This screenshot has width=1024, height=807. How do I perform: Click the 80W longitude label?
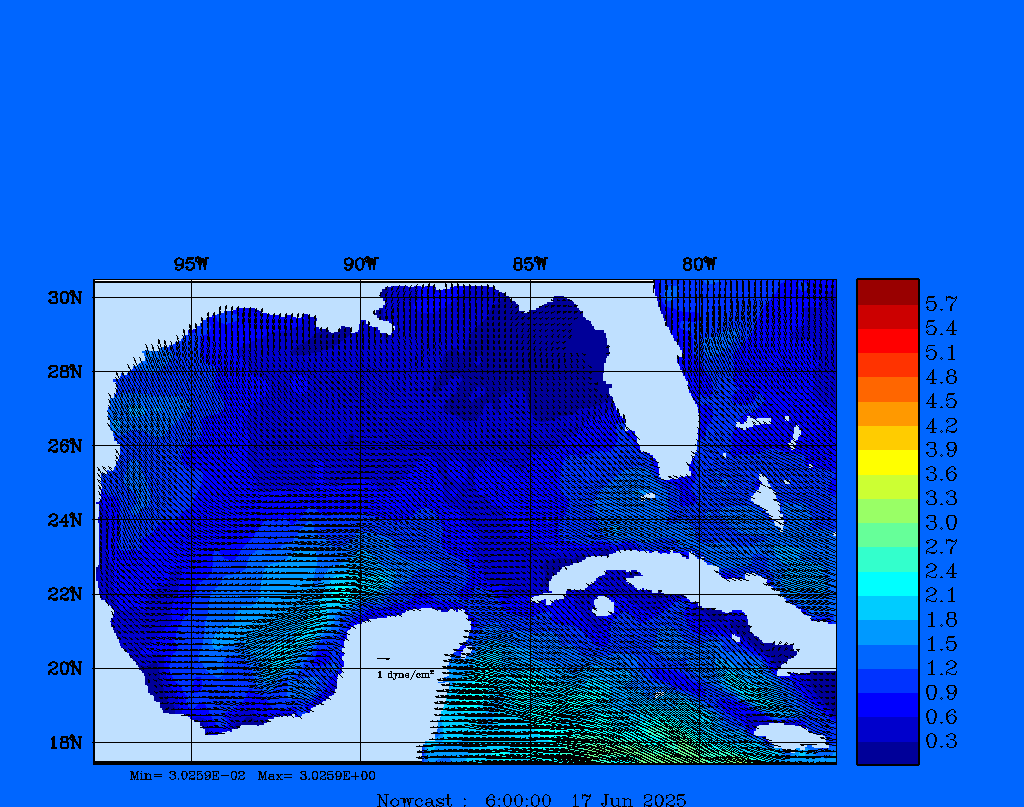699,264
